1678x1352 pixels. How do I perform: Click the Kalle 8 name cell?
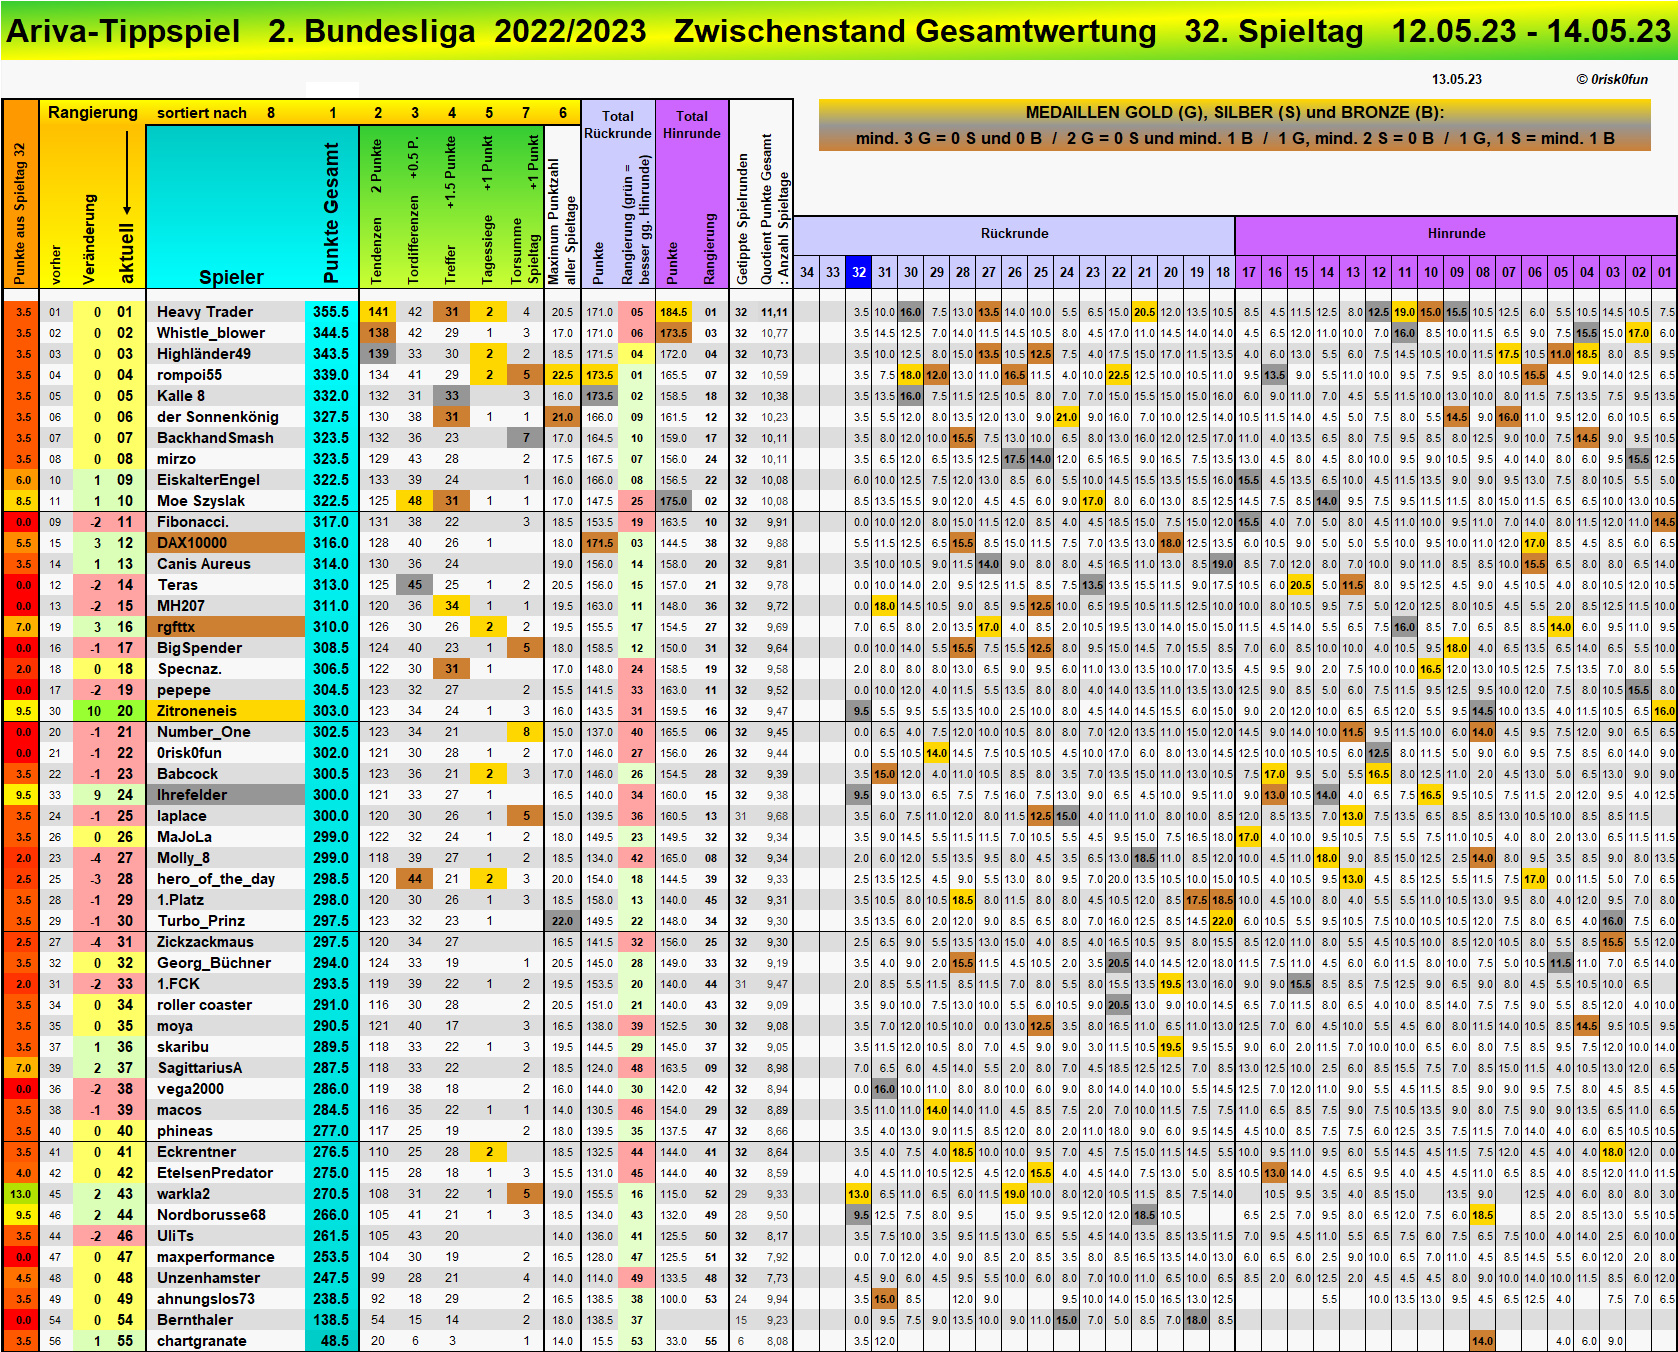(x=181, y=396)
